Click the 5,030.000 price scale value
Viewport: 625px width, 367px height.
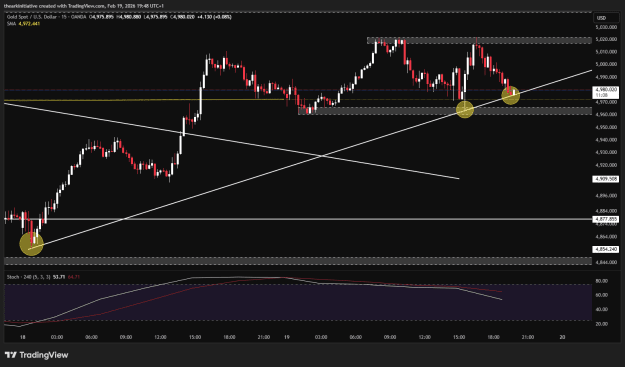point(606,27)
